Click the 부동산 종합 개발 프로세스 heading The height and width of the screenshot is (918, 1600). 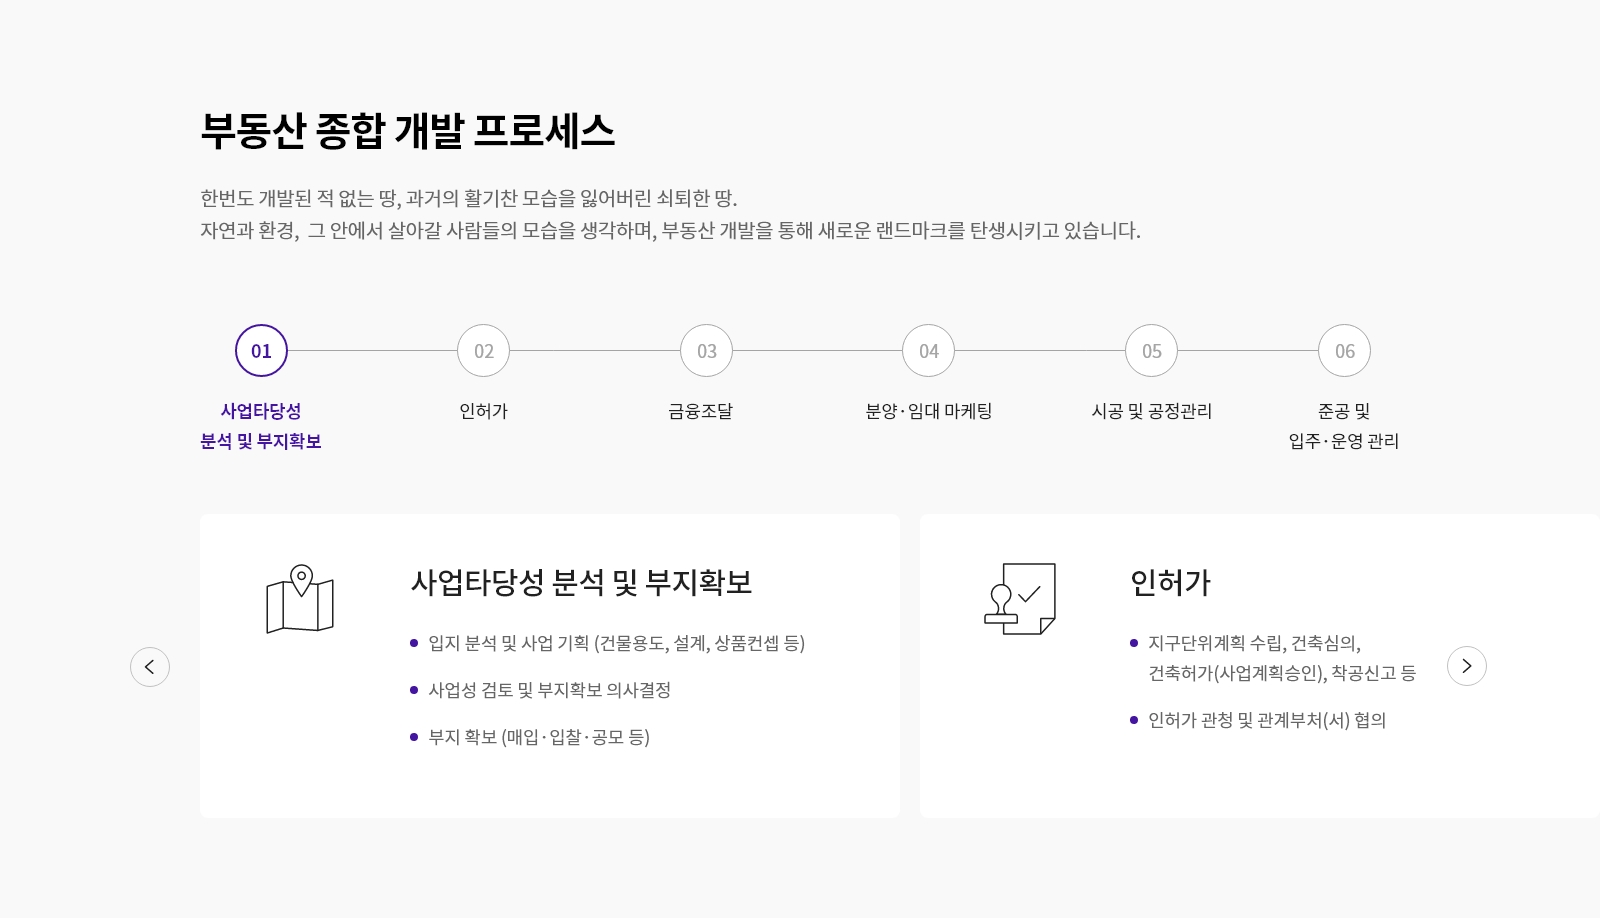click(x=407, y=131)
